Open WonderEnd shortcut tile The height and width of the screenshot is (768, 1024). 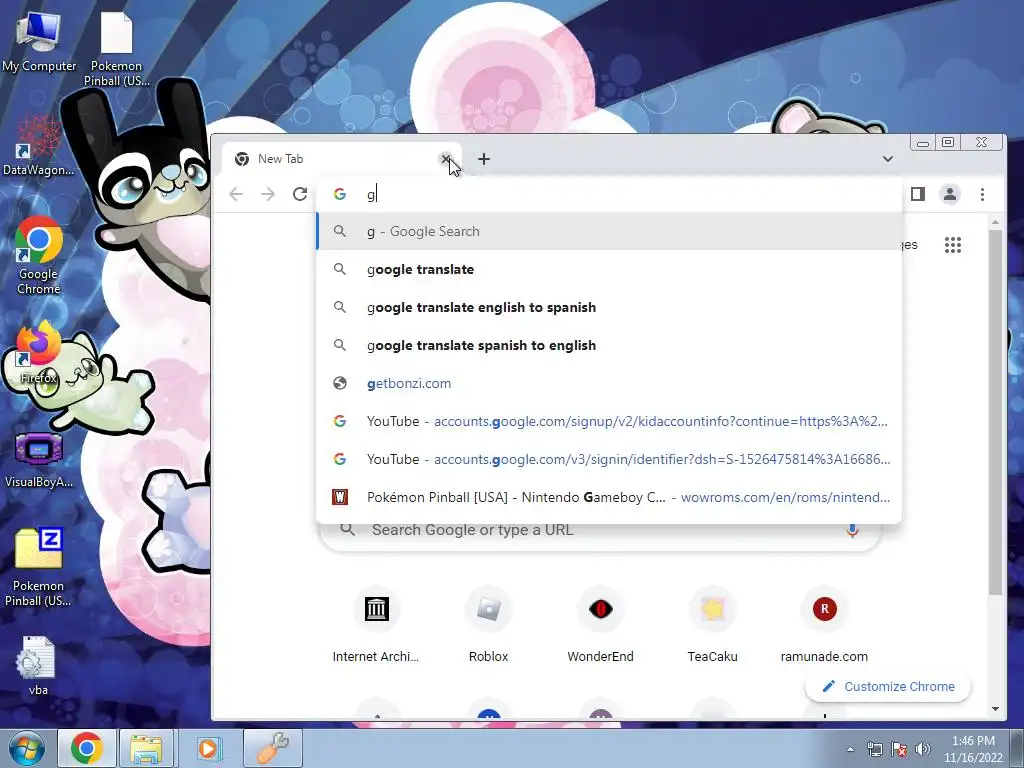point(600,625)
